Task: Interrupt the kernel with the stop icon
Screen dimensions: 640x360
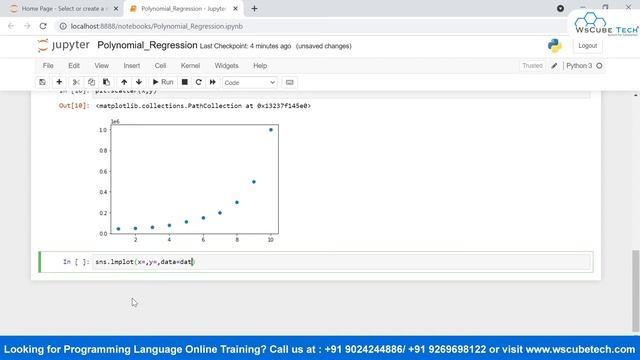Action: tap(184, 82)
